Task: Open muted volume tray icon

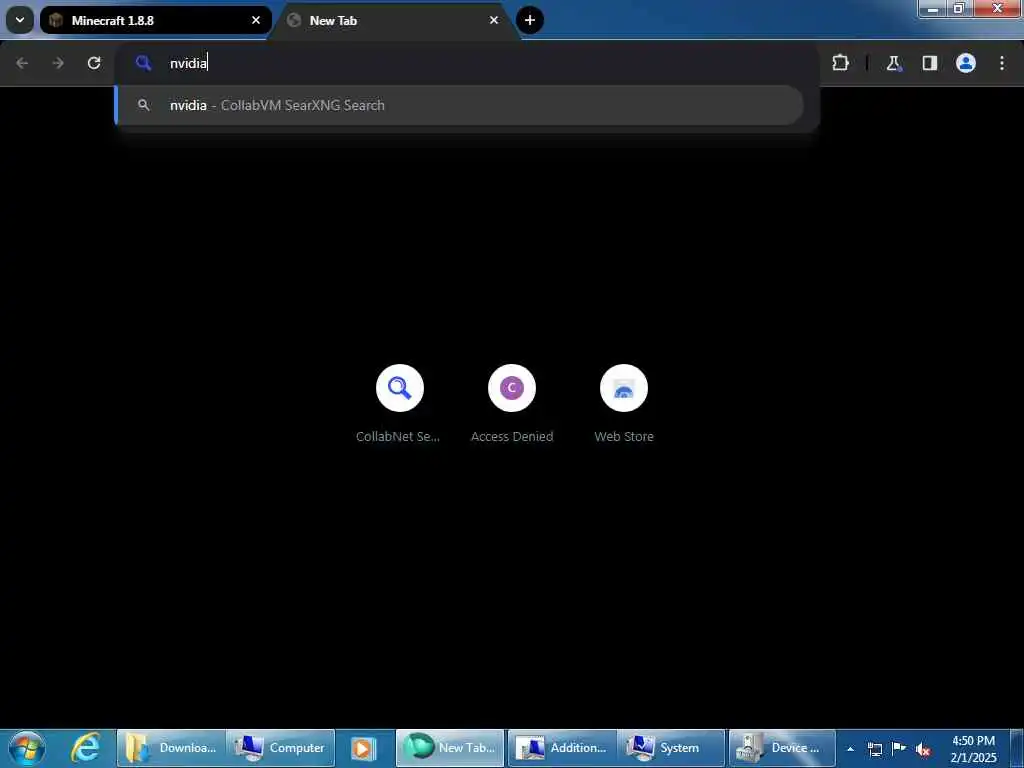Action: [923, 749]
